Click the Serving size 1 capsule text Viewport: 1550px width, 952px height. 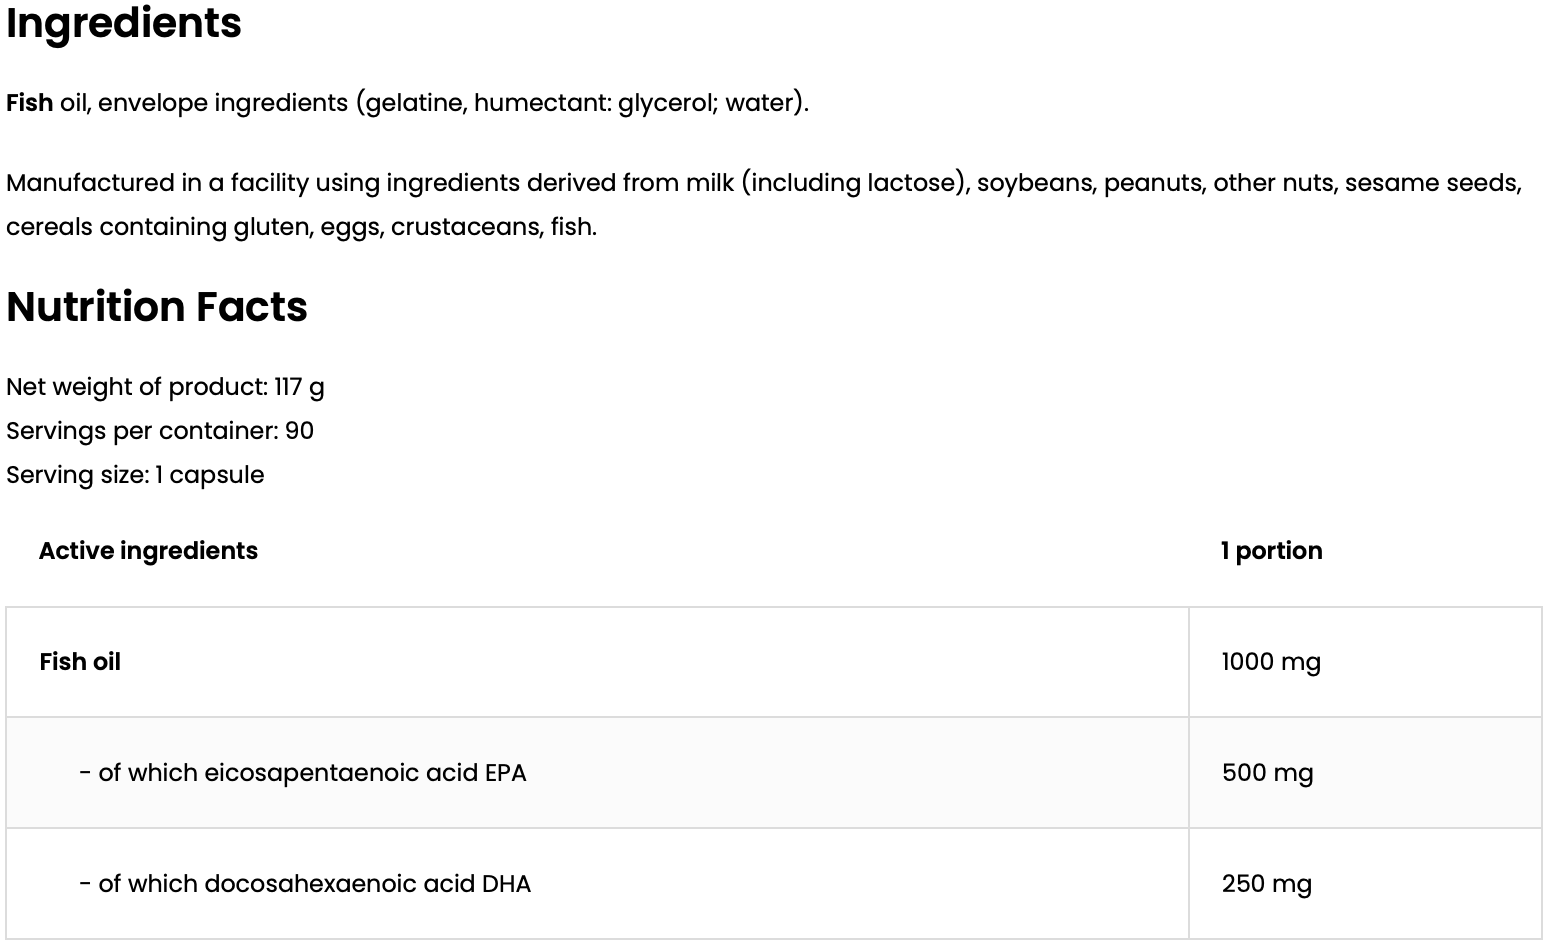pos(135,474)
